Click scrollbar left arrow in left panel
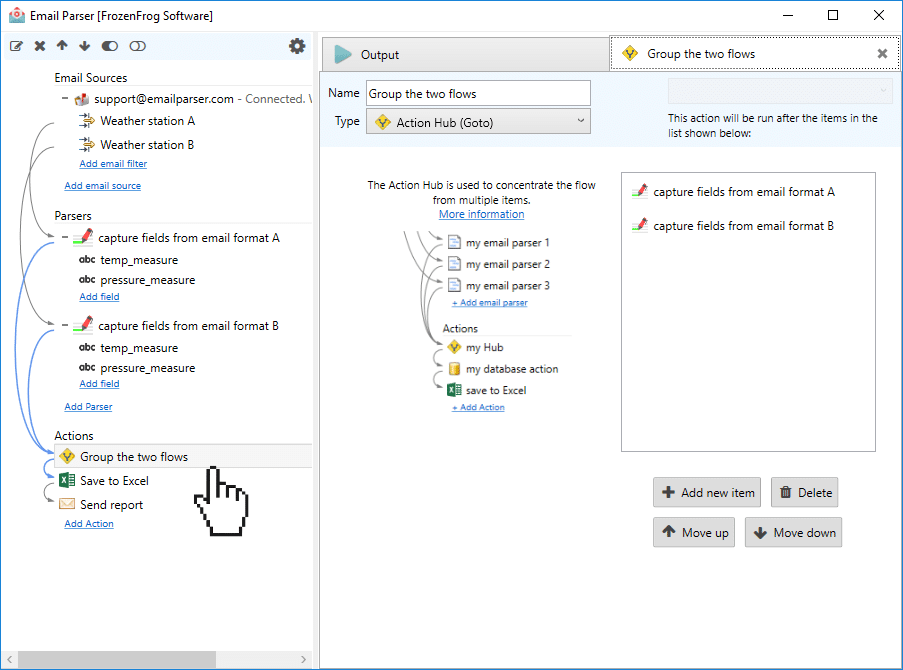The height and width of the screenshot is (670, 903). (9, 659)
